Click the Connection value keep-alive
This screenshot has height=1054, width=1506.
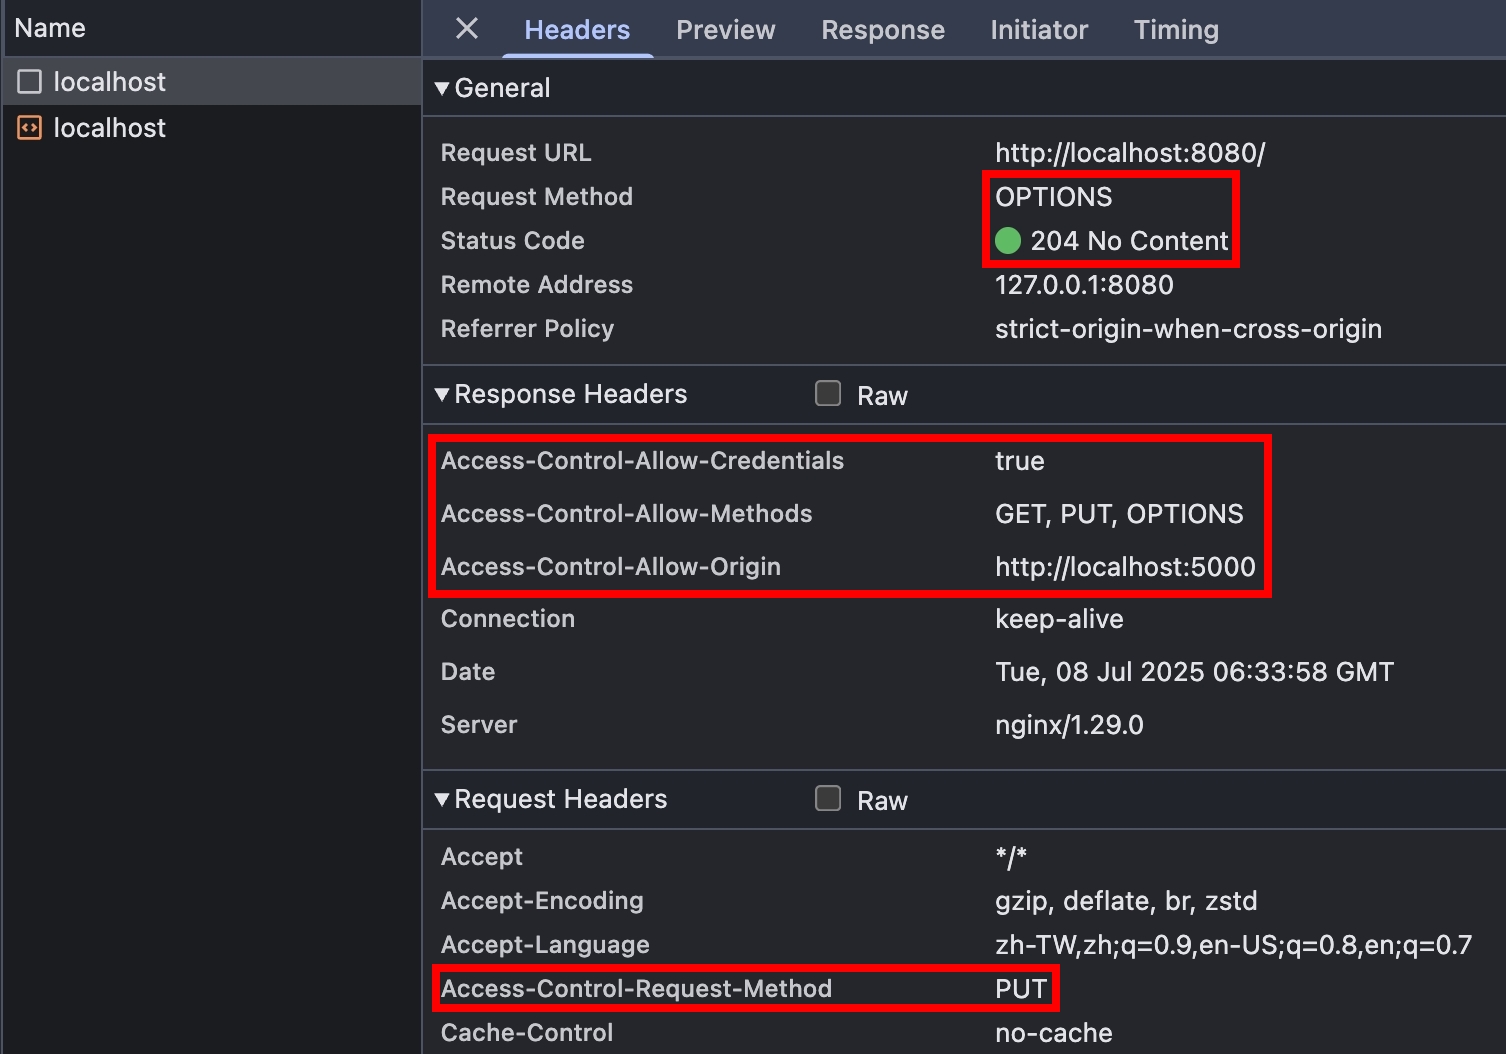tap(1059, 619)
